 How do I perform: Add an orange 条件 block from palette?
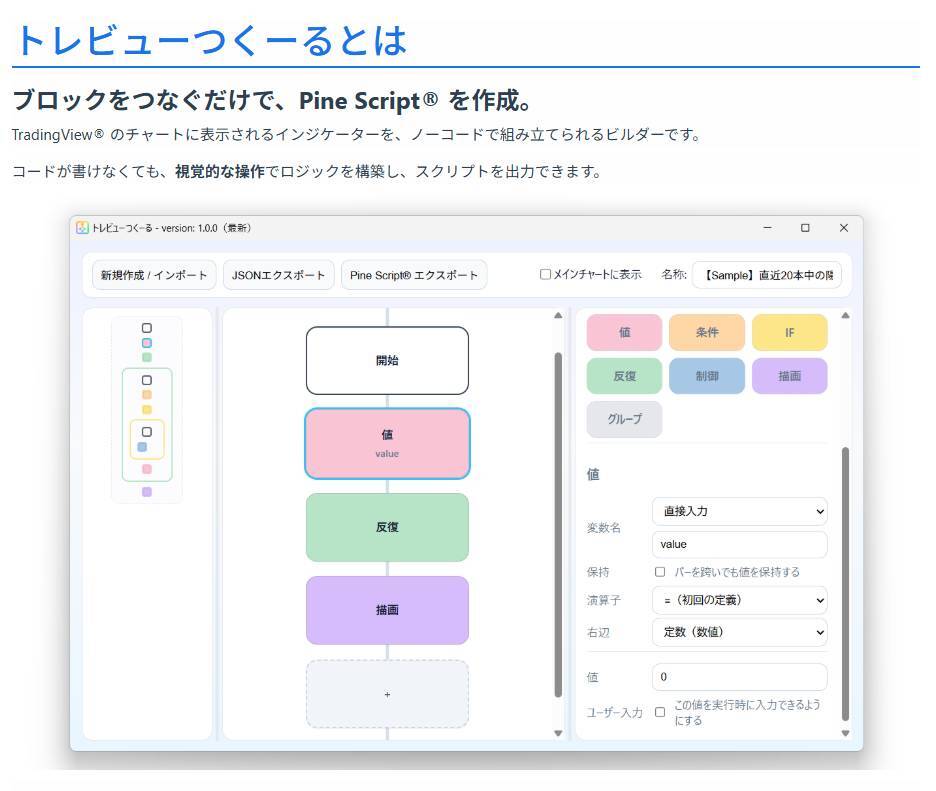point(707,333)
